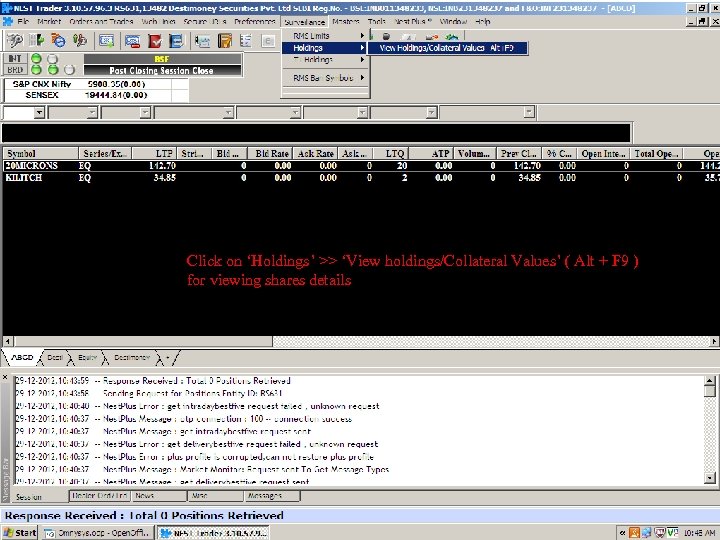Screen dimensions: 720x540
Task: Open the sixth combo box dropdown arrow
Action: click(x=363, y=112)
